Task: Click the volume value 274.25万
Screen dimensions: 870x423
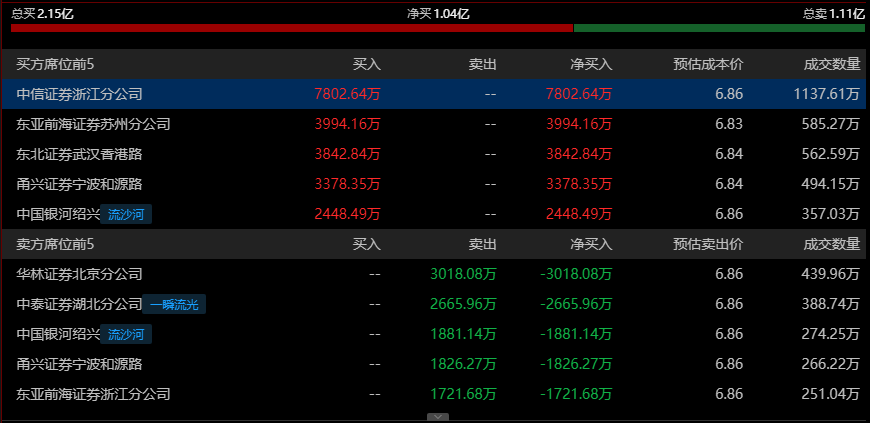Action: [x=831, y=334]
